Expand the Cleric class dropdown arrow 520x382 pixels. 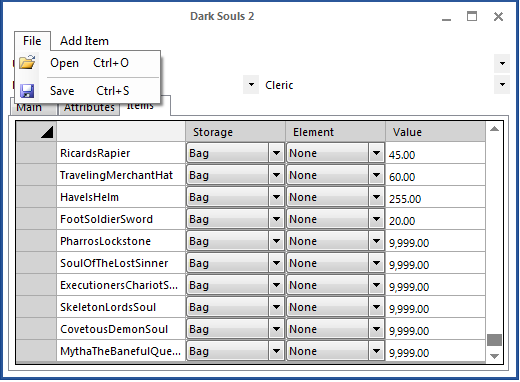[502, 85]
